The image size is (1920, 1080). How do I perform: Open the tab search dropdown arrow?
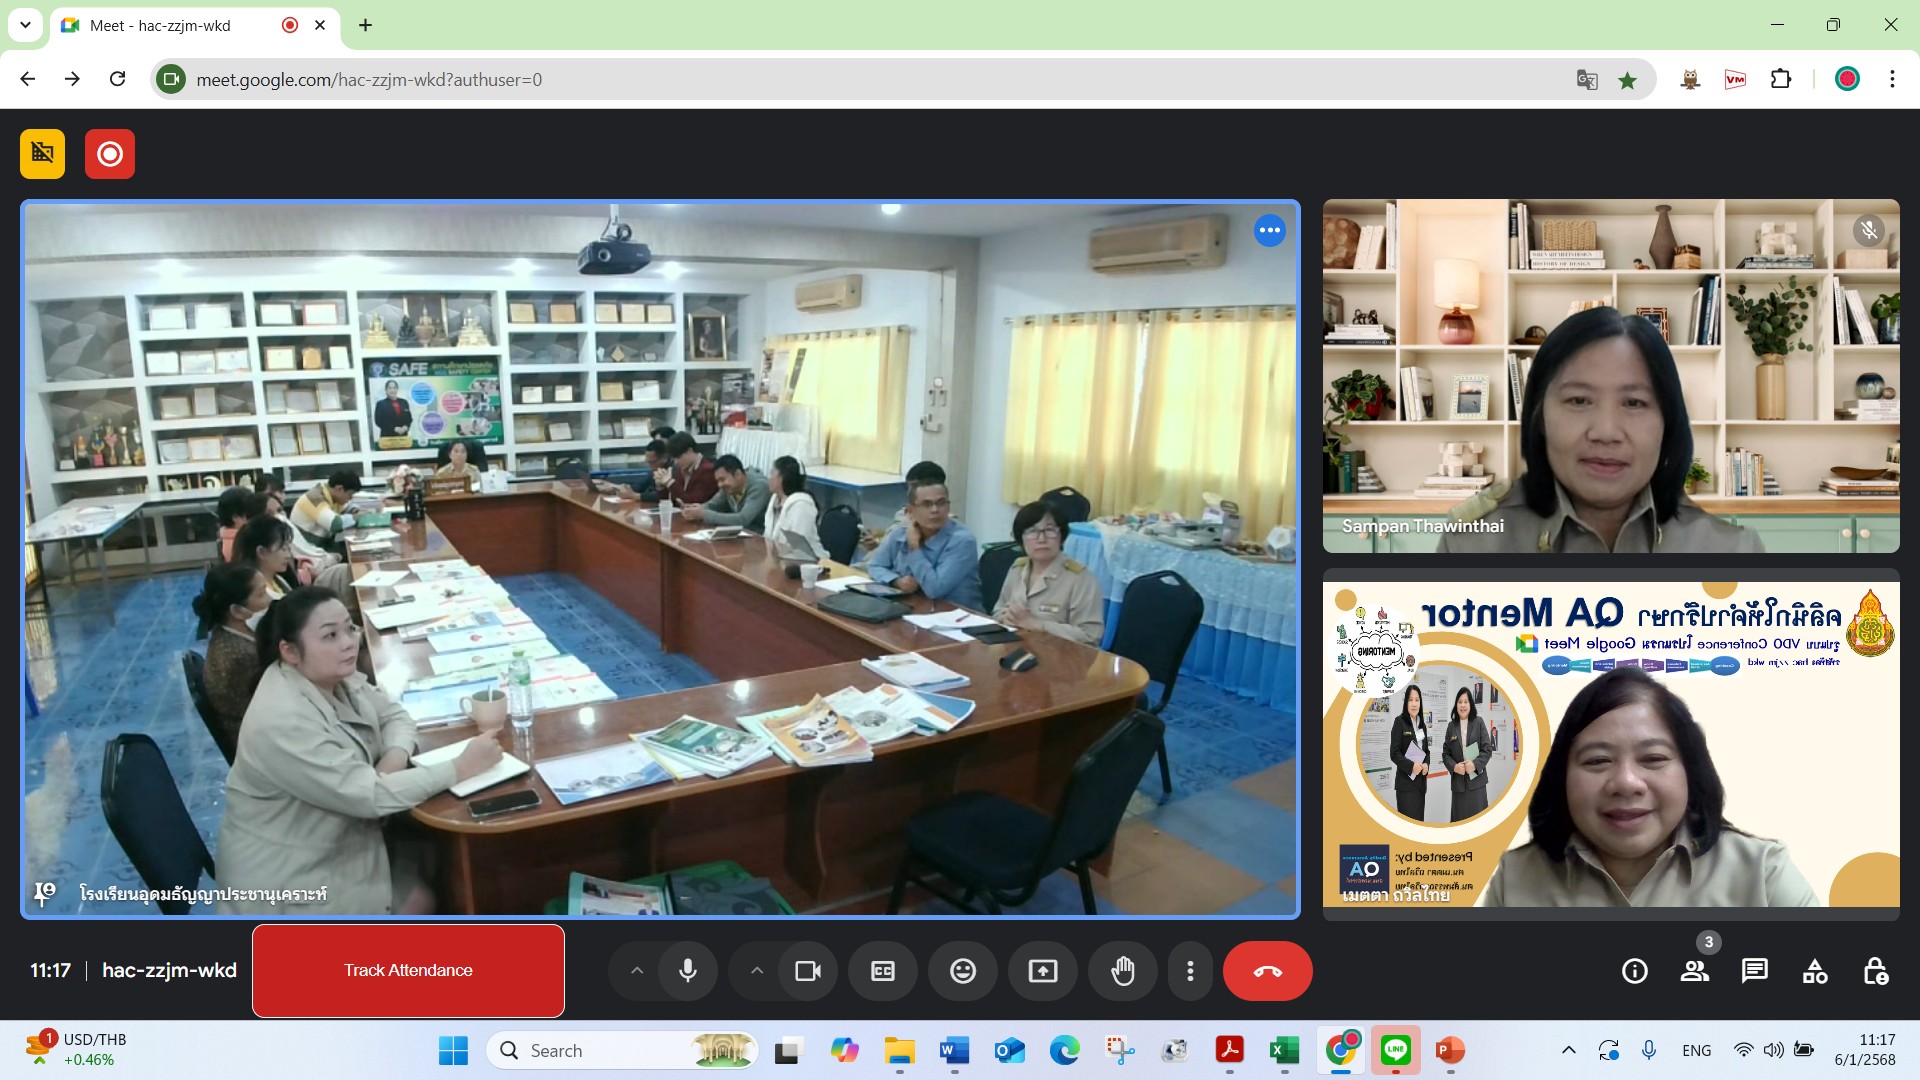point(25,25)
